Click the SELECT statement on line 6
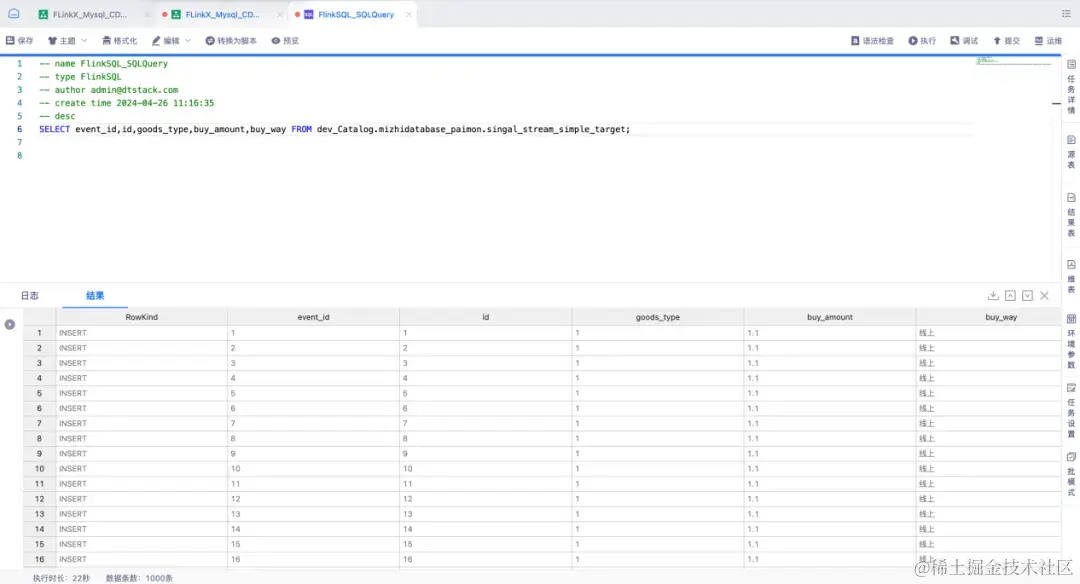The height and width of the screenshot is (584, 1080). [x=334, y=129]
